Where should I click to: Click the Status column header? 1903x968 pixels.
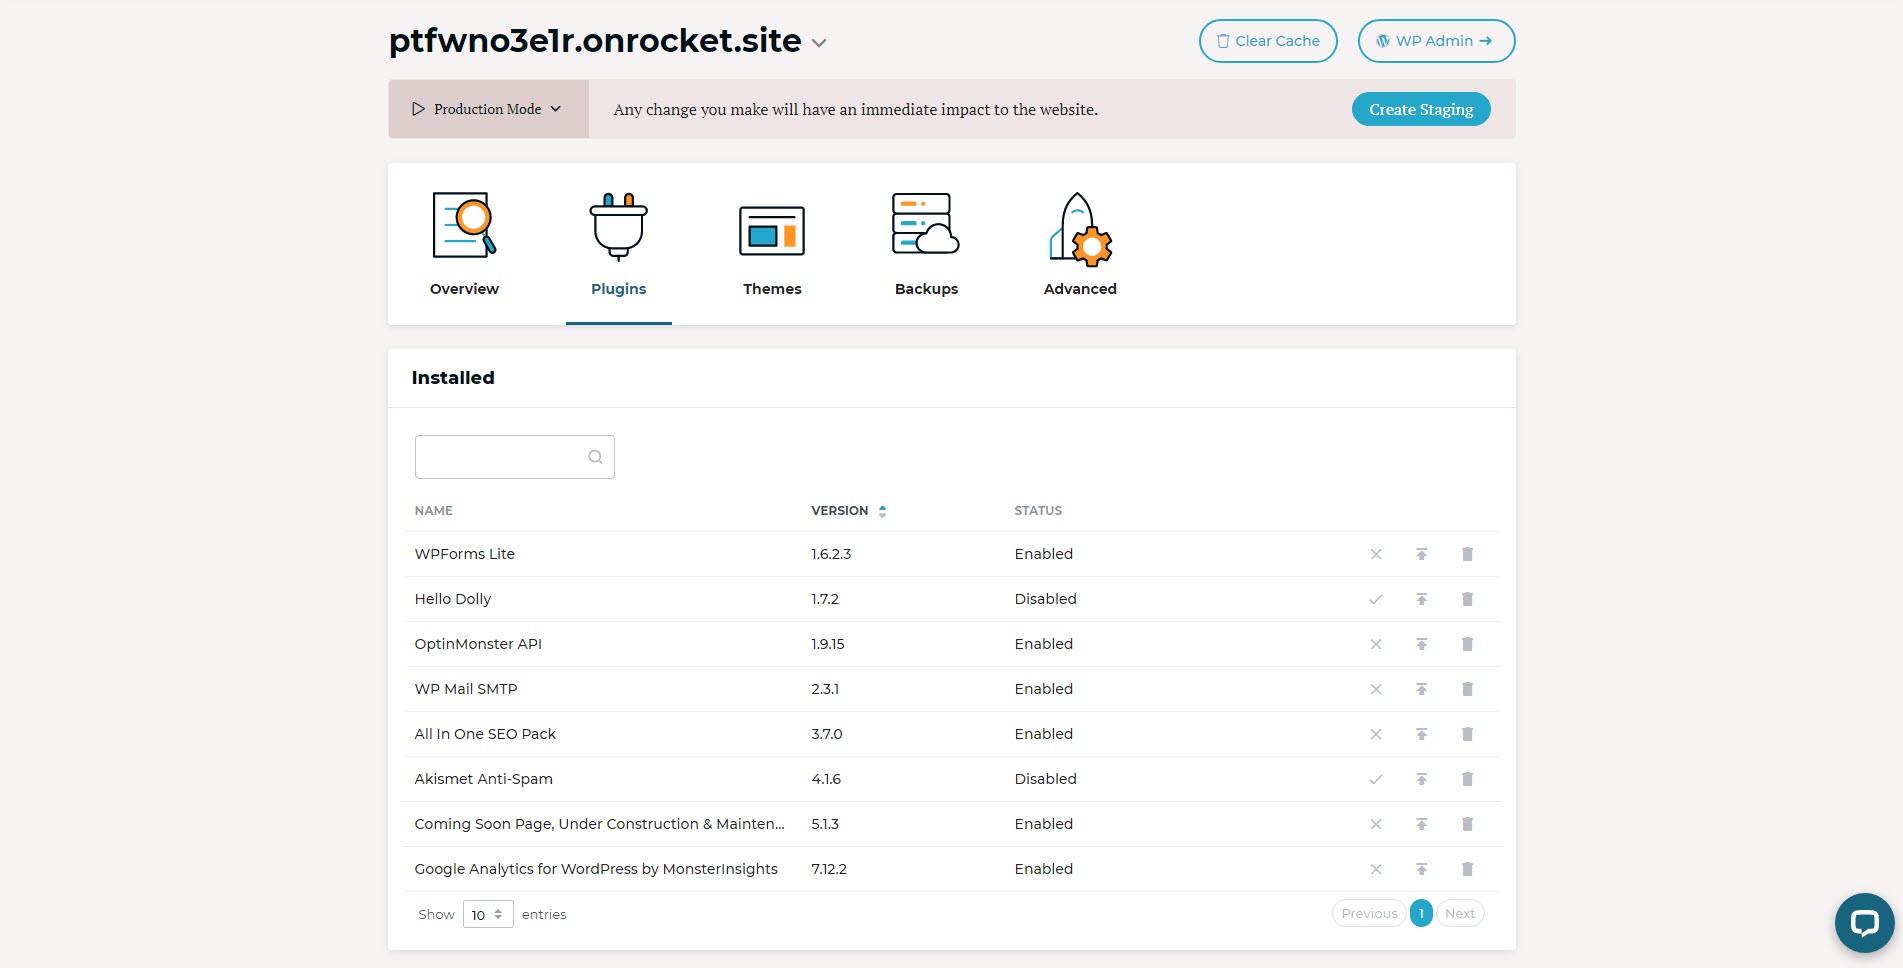coord(1038,511)
